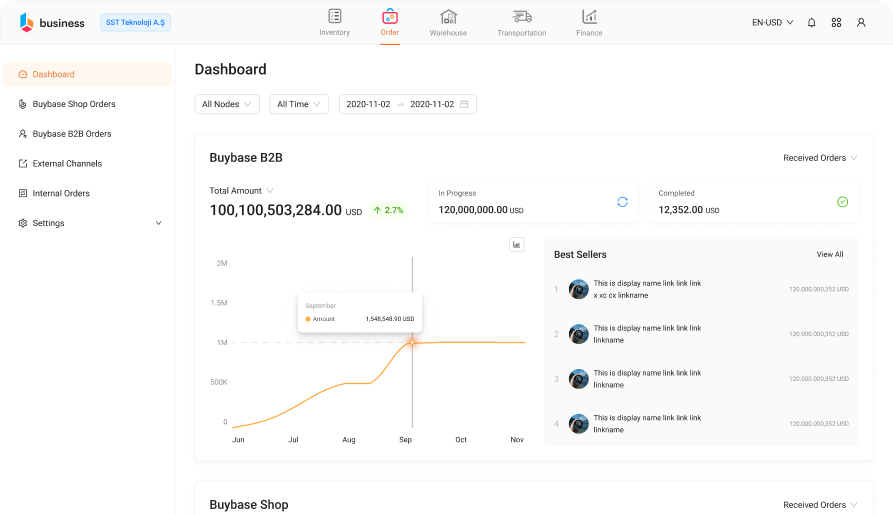Open first best seller 'x xc cx linkname'
Screen dimensions: 893x515
tap(648, 289)
